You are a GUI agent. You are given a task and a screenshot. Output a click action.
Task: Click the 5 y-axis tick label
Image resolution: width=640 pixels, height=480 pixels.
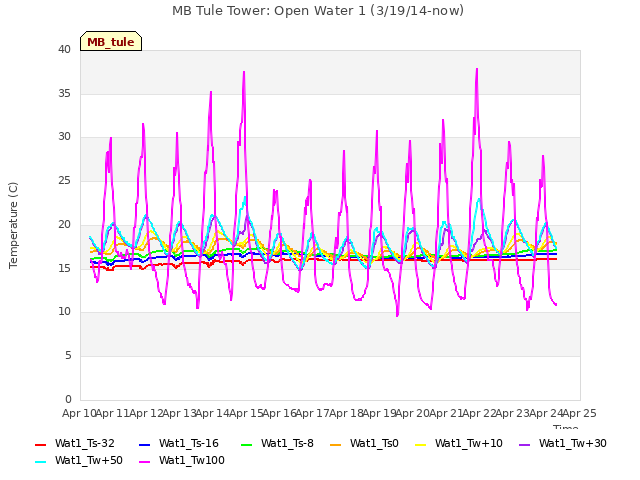tap(68, 356)
